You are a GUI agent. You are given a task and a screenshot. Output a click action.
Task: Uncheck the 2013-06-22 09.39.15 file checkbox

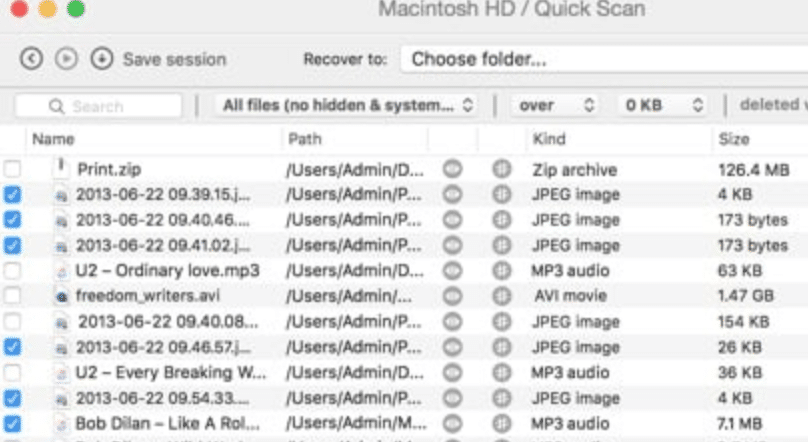[x=12, y=195]
